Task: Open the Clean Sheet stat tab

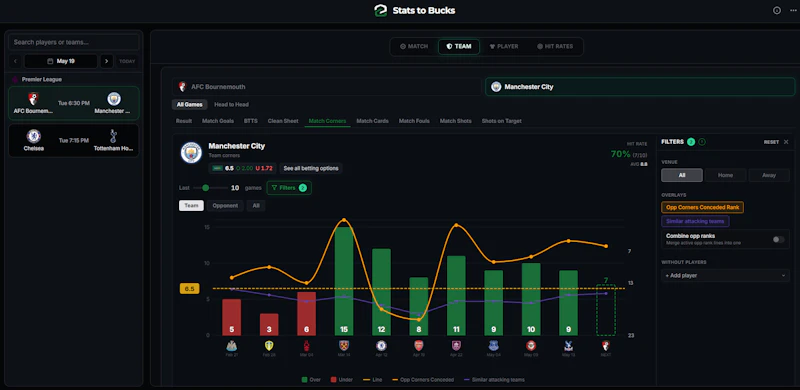Action: pyautogui.click(x=283, y=121)
